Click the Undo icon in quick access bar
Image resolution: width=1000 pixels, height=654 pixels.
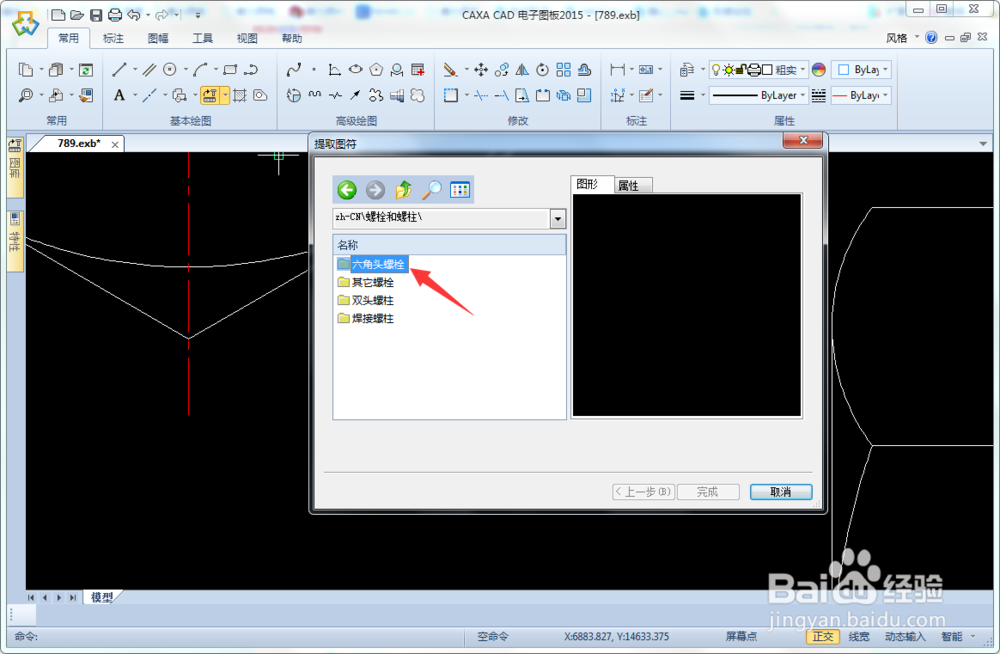tap(134, 15)
